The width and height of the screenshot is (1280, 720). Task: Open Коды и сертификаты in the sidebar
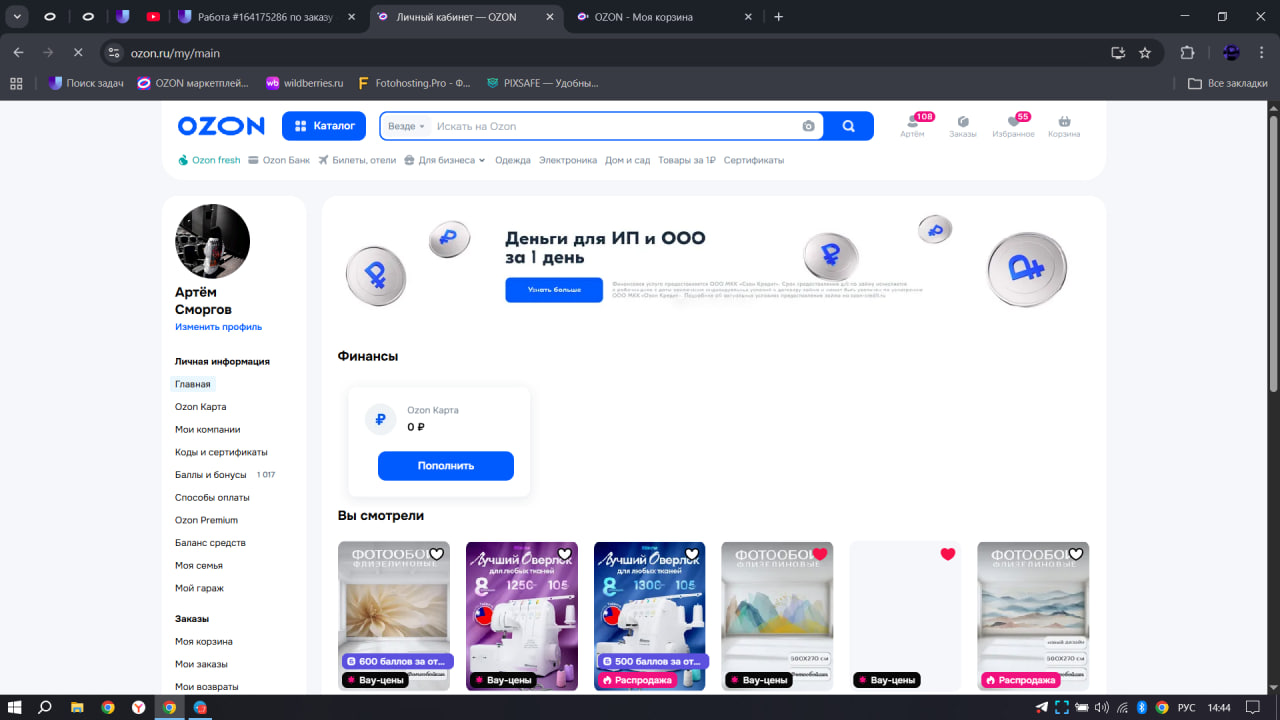pyautogui.click(x=221, y=452)
